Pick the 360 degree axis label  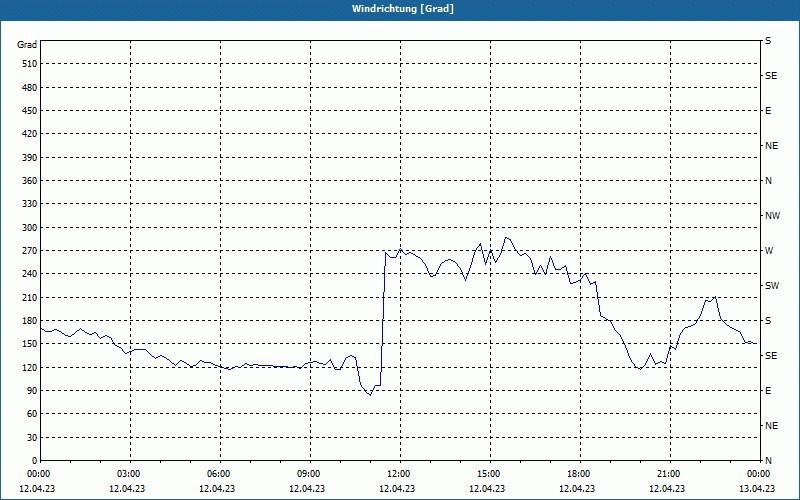coord(29,181)
